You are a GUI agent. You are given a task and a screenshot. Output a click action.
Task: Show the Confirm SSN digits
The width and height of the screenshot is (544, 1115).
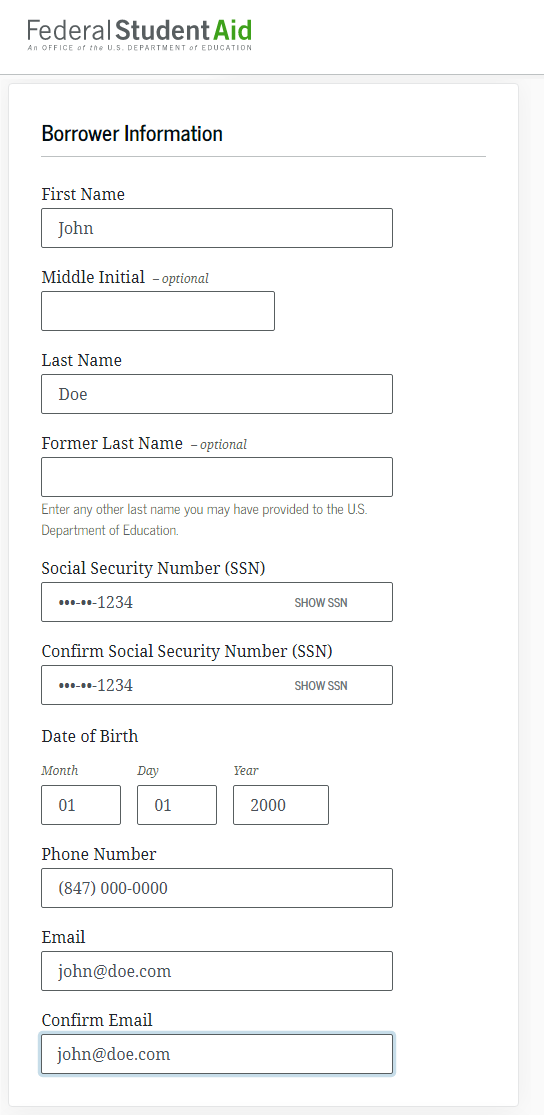tap(321, 685)
